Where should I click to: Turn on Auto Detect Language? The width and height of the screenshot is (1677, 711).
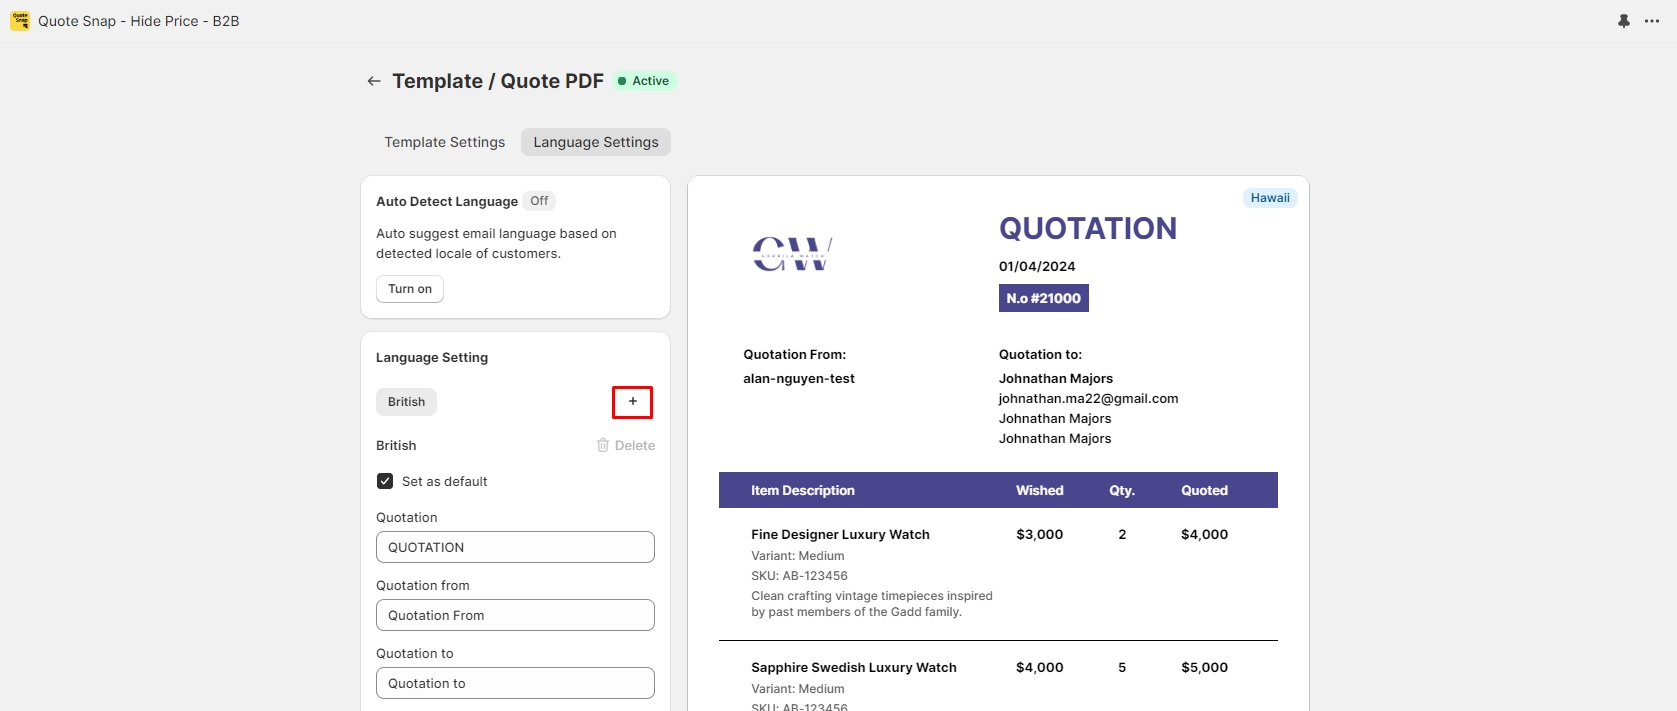[x=410, y=289]
